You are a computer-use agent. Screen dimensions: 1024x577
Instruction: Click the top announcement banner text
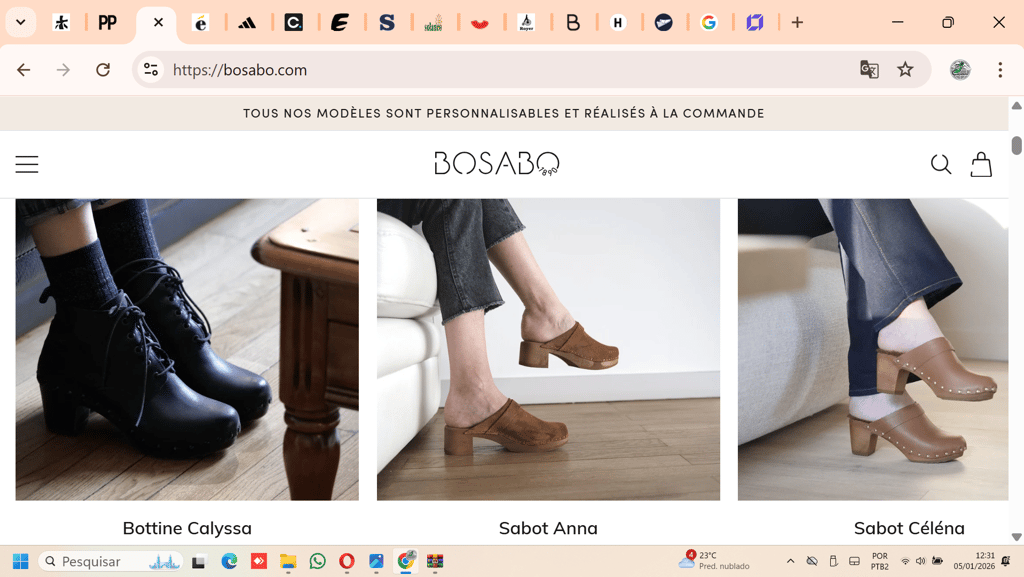[x=504, y=114]
